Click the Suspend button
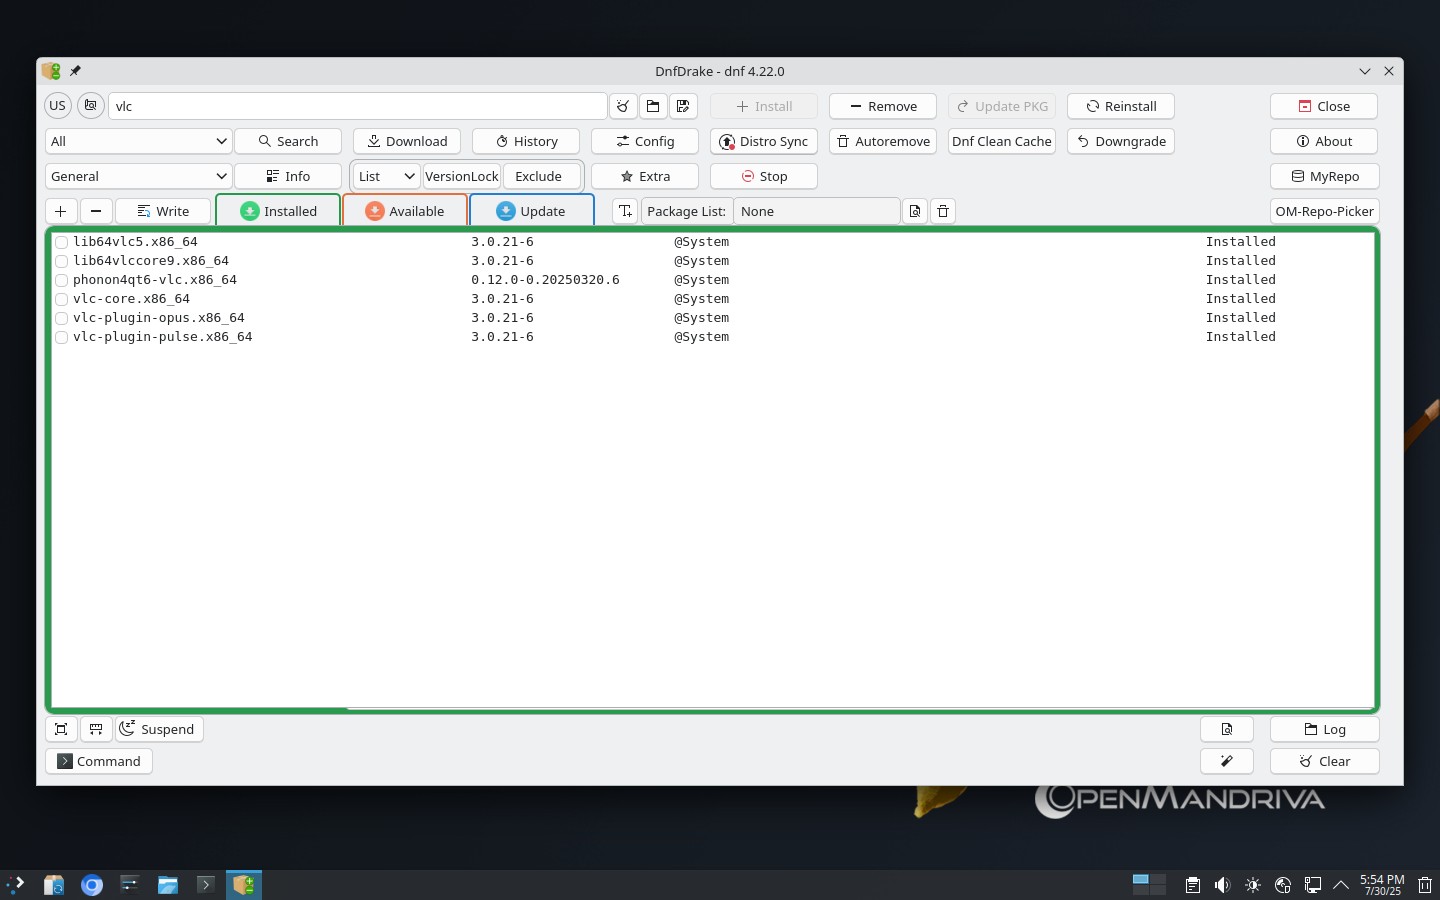Image resolution: width=1440 pixels, height=900 pixels. click(159, 729)
